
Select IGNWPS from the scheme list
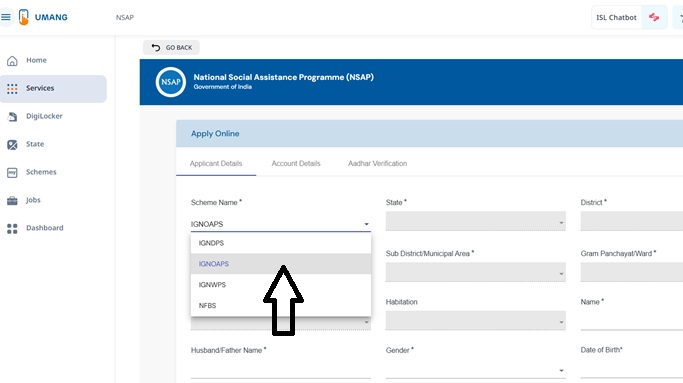pos(281,285)
